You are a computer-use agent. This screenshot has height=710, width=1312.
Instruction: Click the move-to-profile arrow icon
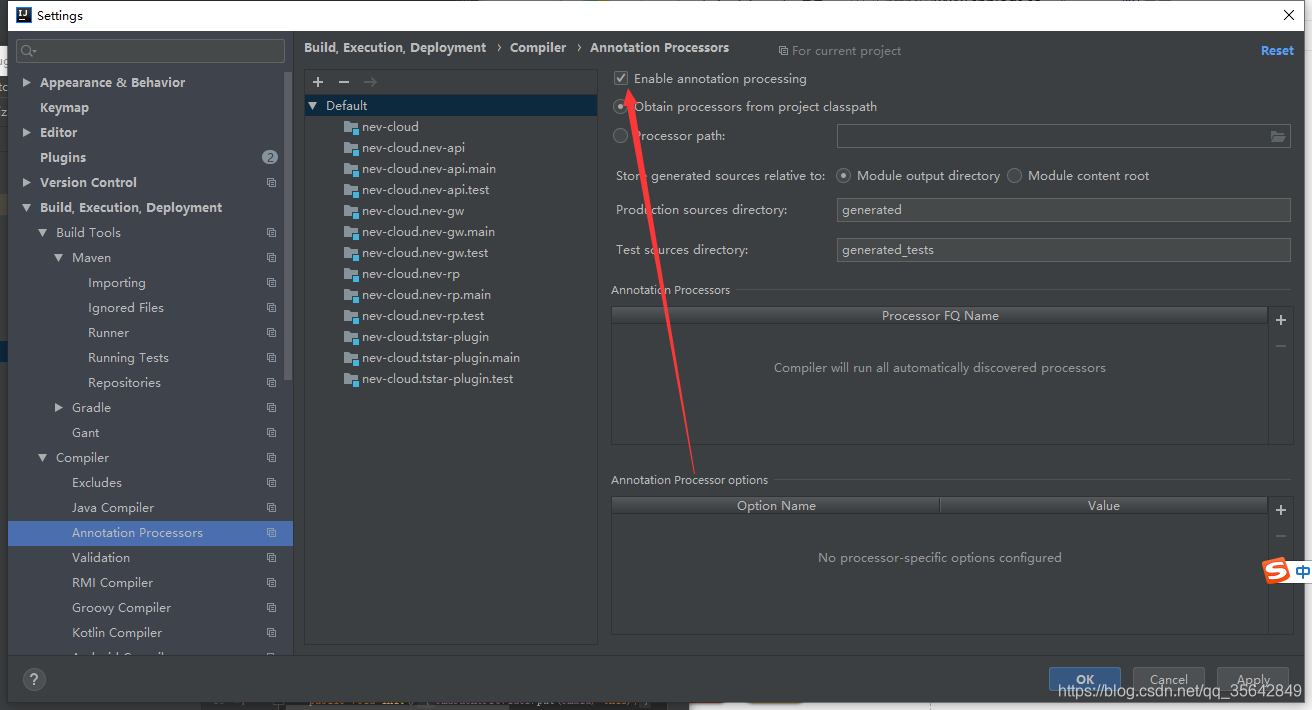point(370,82)
